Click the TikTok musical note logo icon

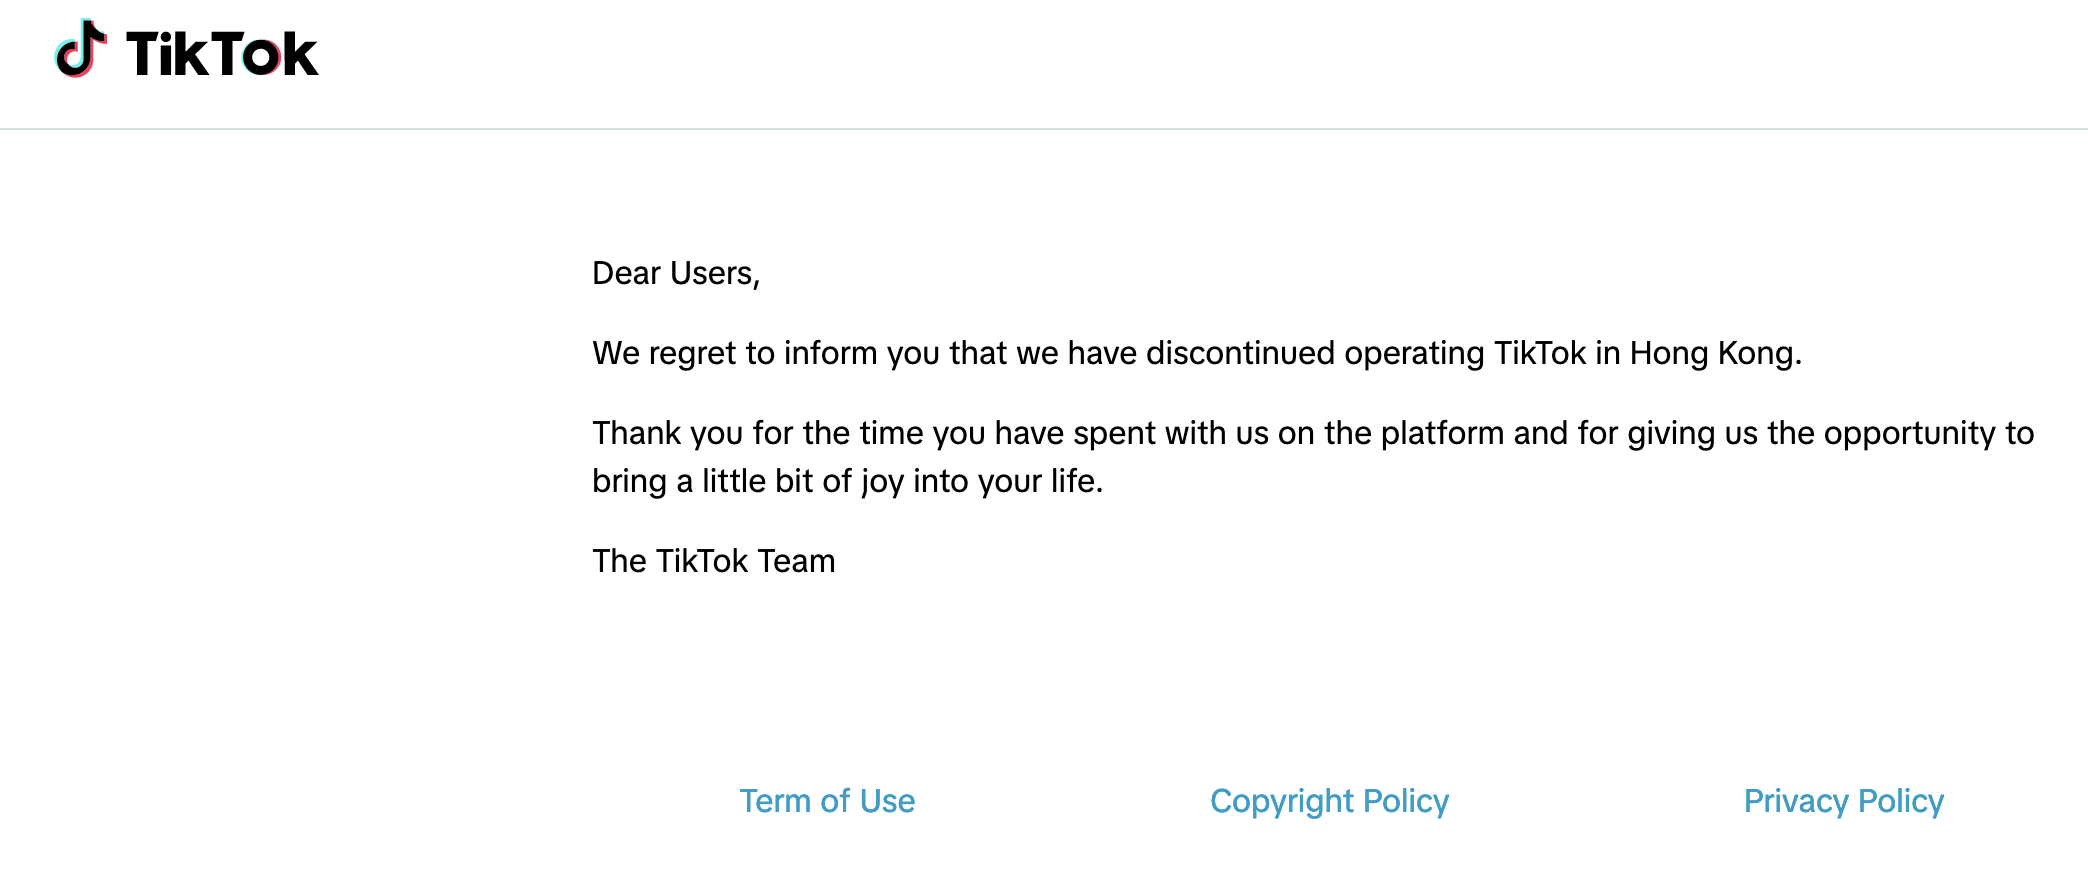pos(81,50)
